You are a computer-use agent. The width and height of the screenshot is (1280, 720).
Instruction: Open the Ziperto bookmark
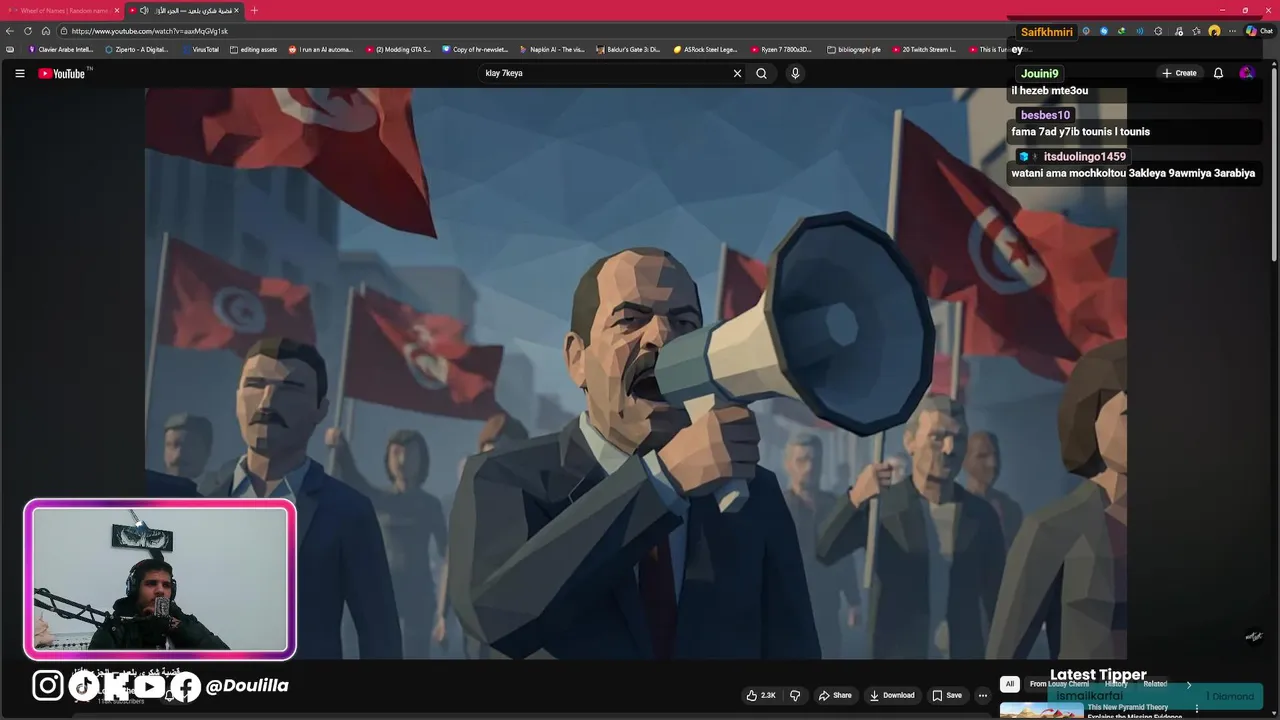coord(137,49)
